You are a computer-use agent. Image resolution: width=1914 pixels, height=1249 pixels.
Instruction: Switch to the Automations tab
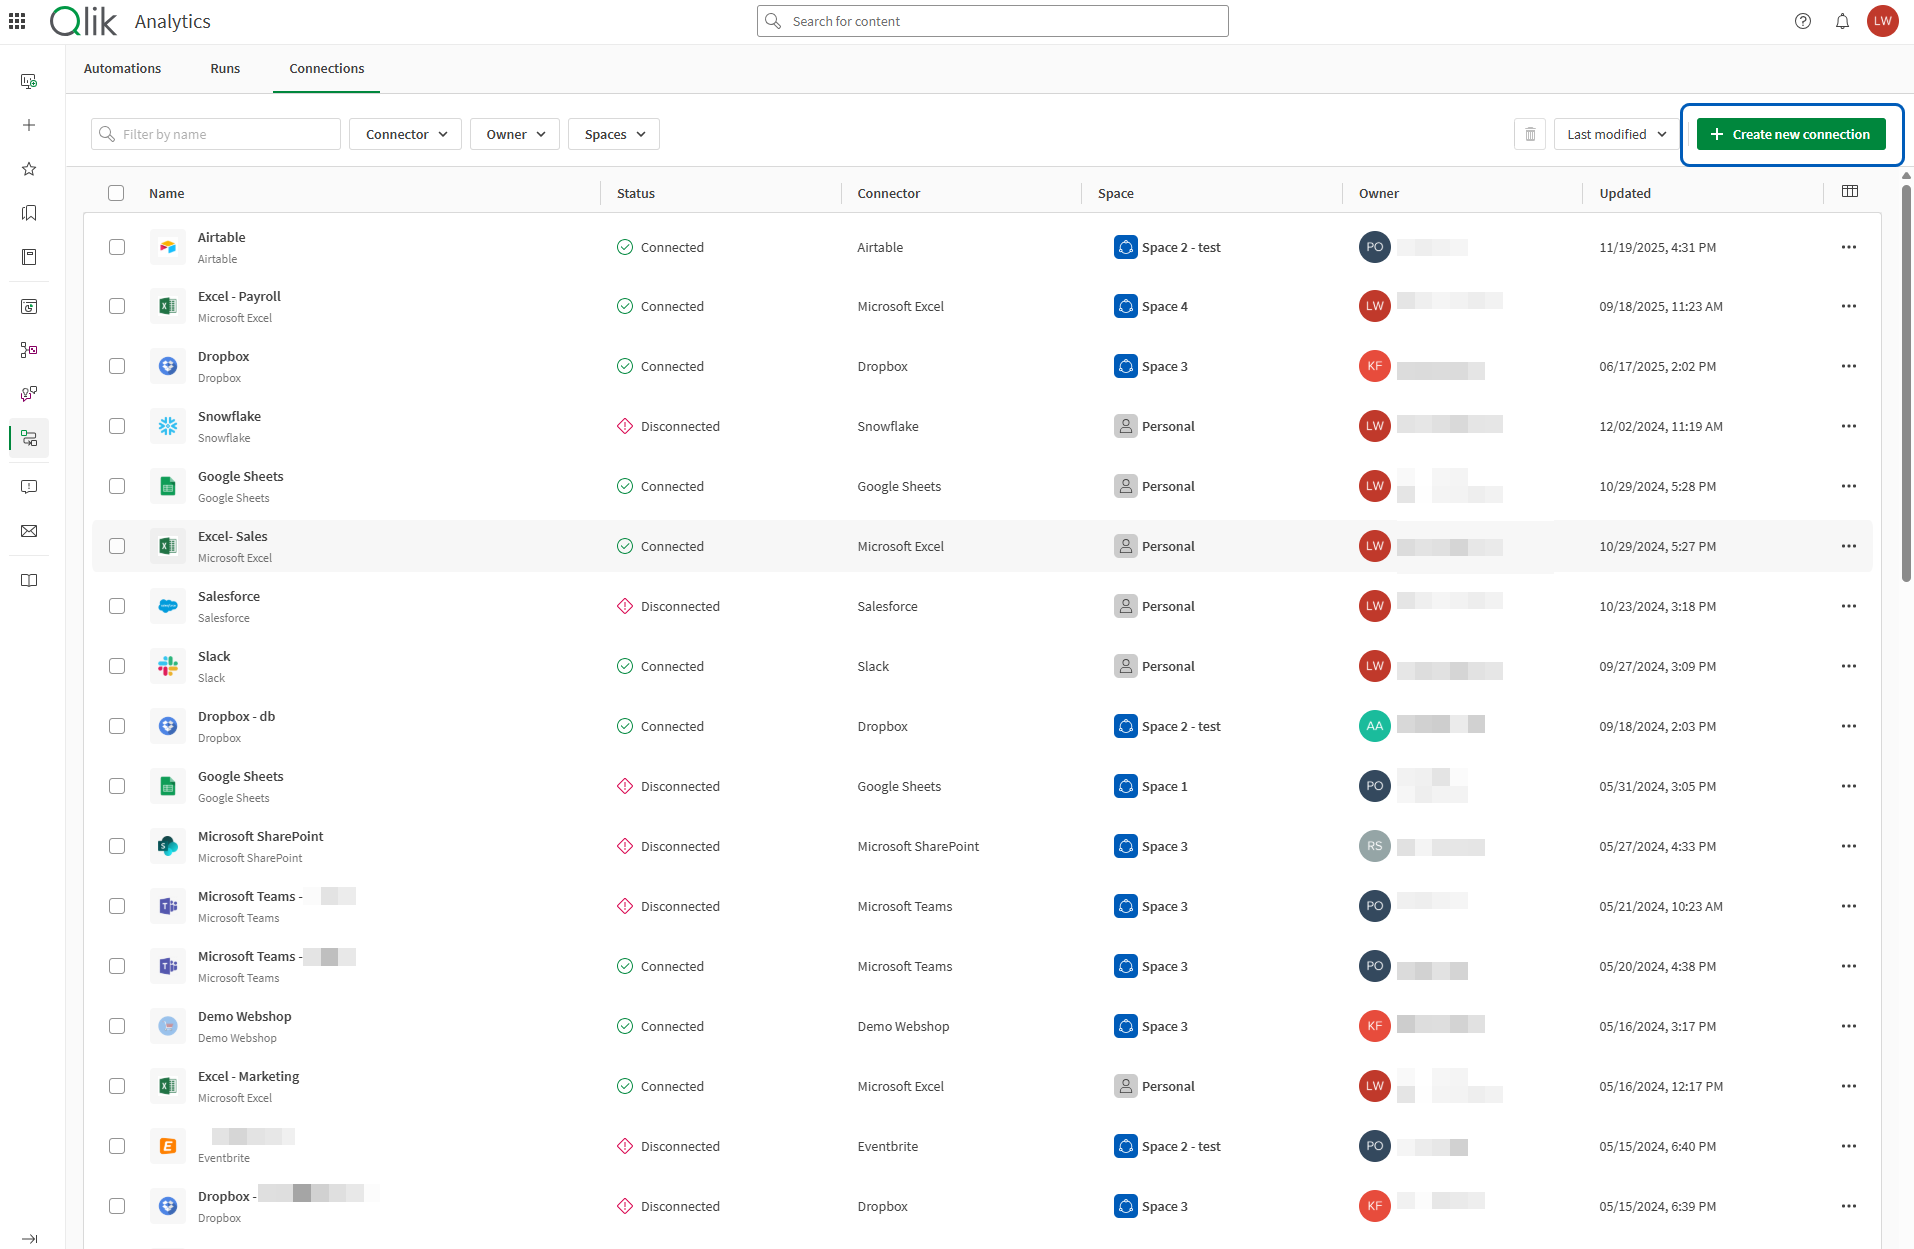(x=122, y=68)
